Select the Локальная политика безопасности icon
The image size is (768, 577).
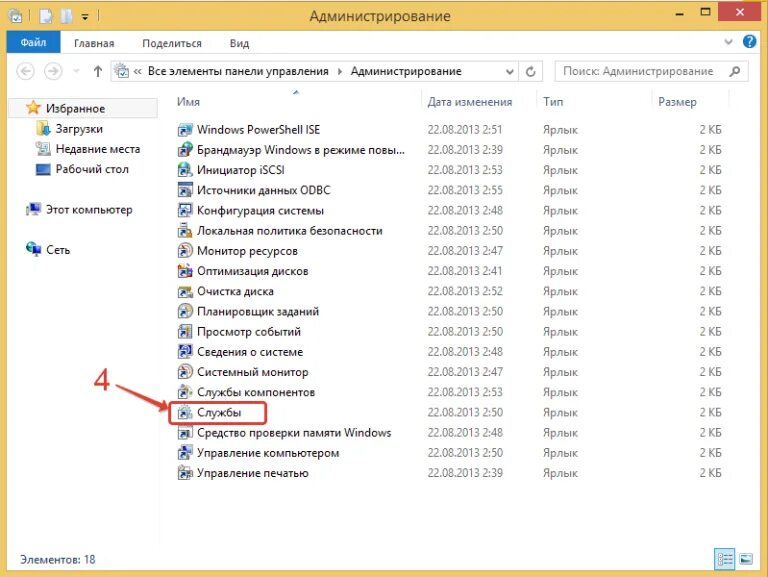[x=185, y=231]
